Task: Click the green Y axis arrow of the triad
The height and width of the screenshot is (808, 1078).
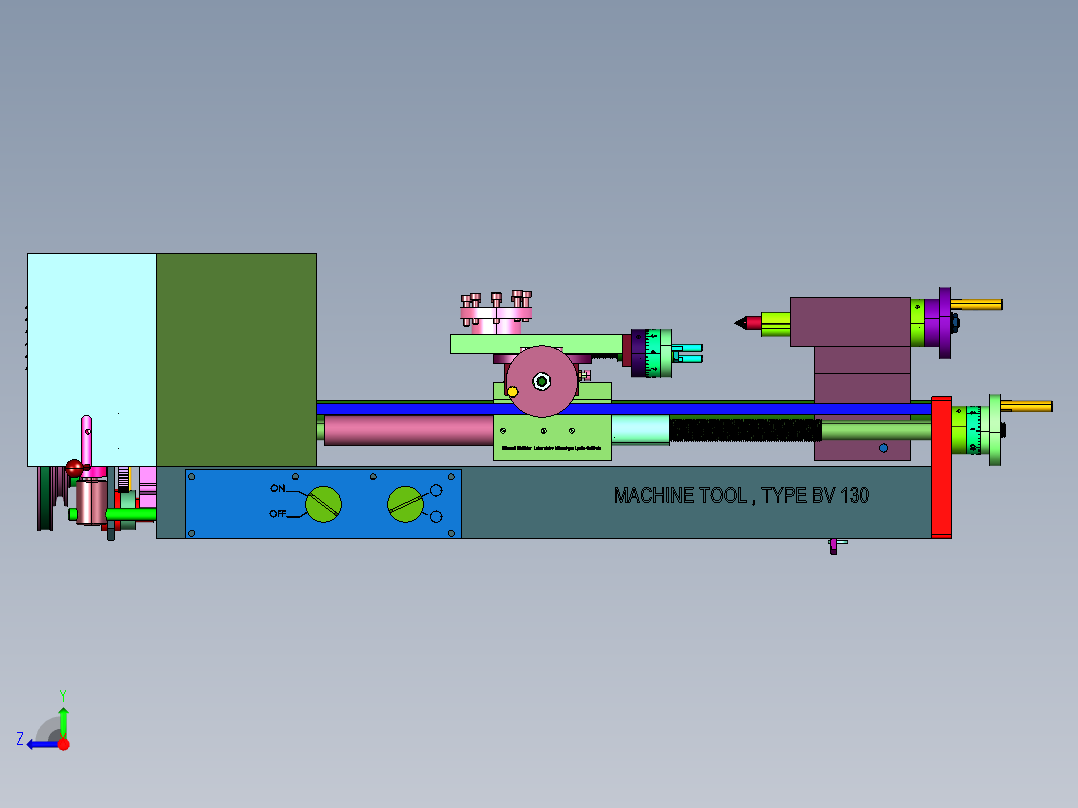Action: [63, 721]
